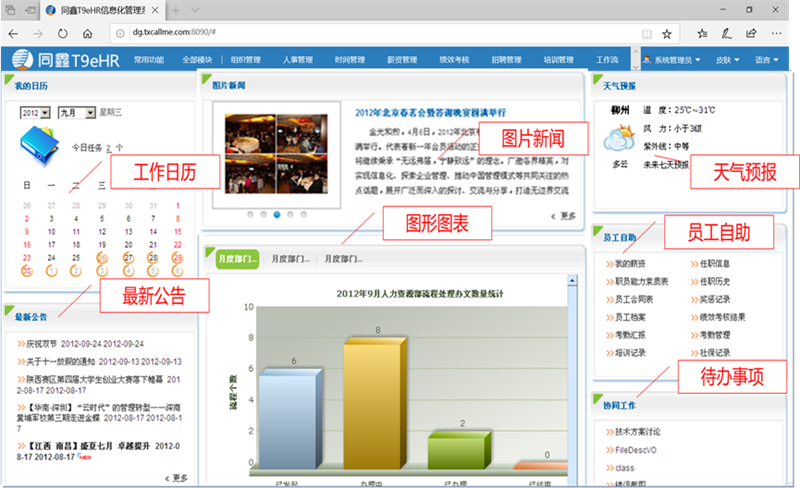800x488 pixels.
Task: Select the first news carousel dot
Action: click(248, 214)
